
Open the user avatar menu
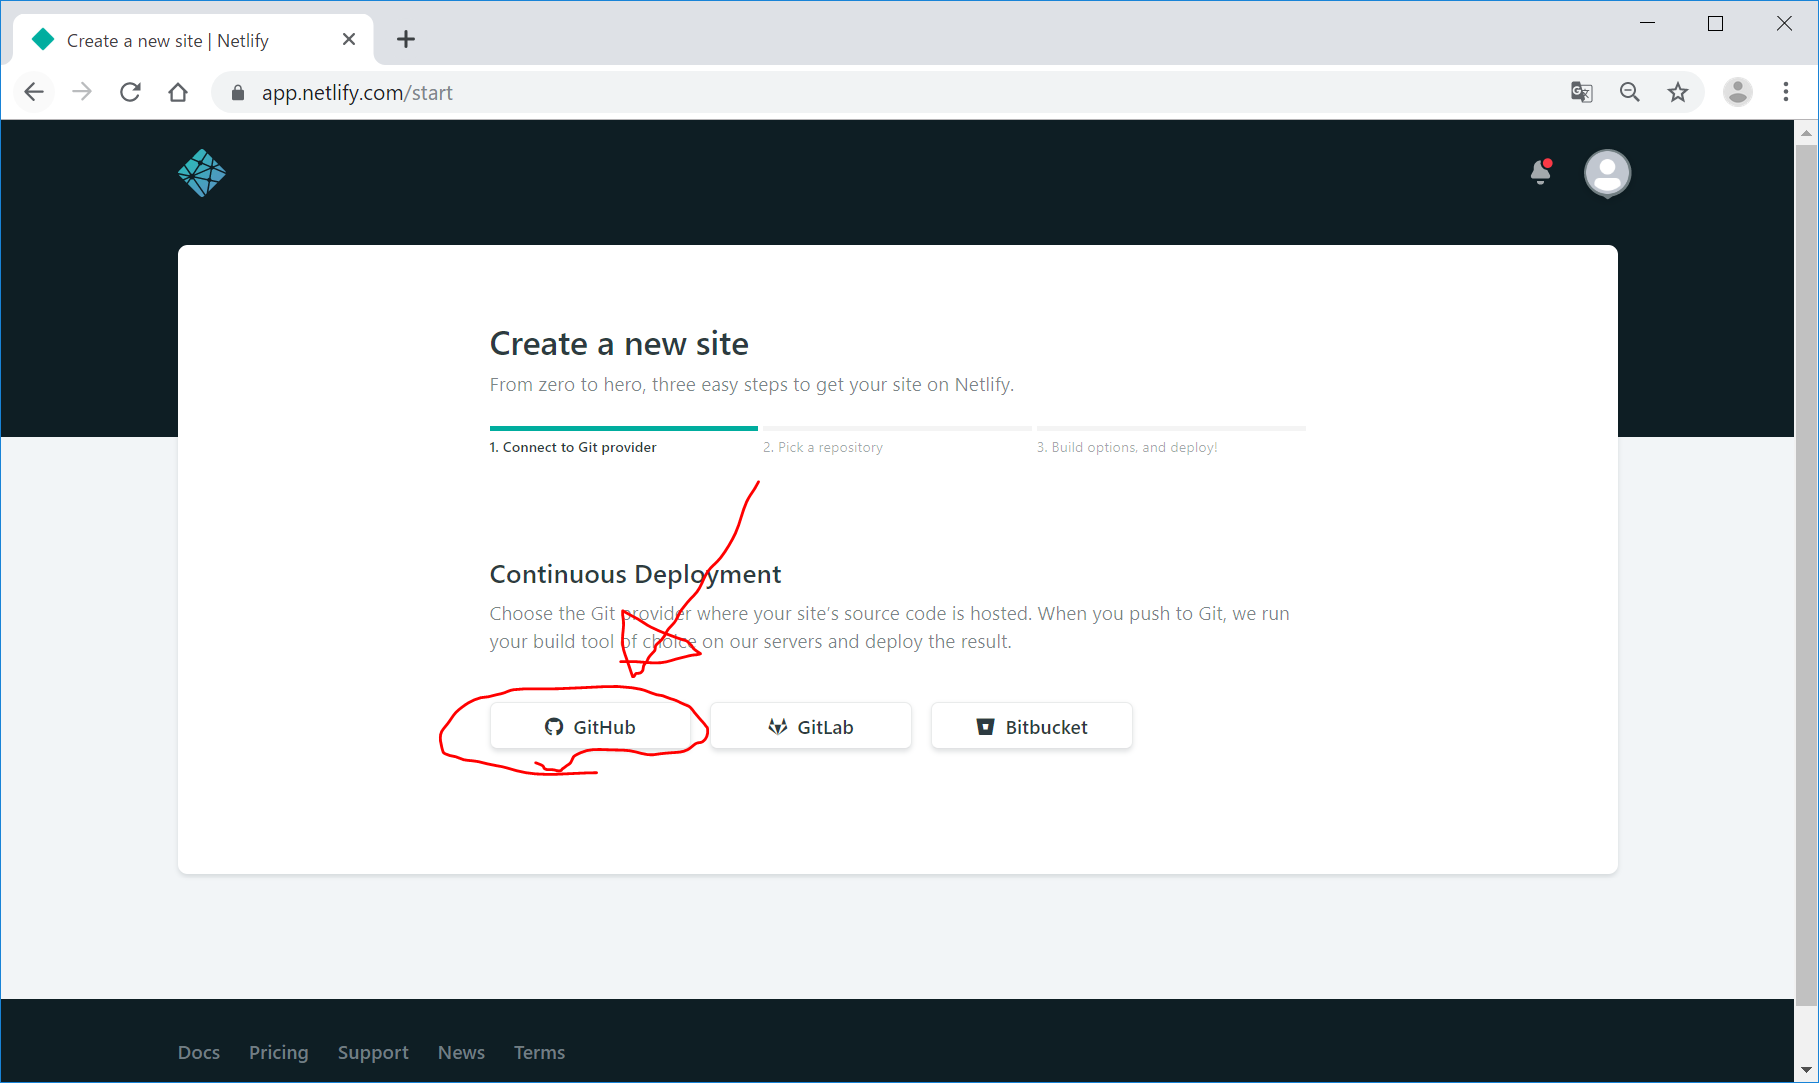click(1607, 174)
